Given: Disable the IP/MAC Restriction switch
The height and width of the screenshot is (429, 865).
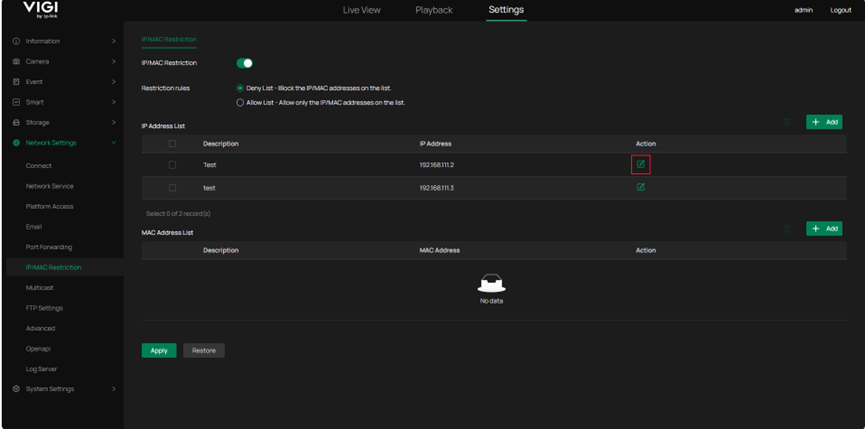Looking at the screenshot, I should (245, 63).
